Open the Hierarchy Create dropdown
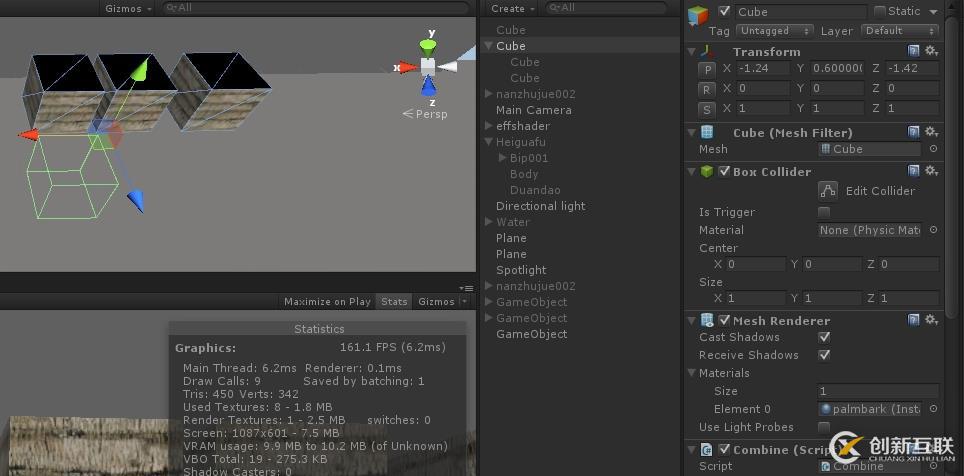This screenshot has height=476, width=964. [x=513, y=9]
